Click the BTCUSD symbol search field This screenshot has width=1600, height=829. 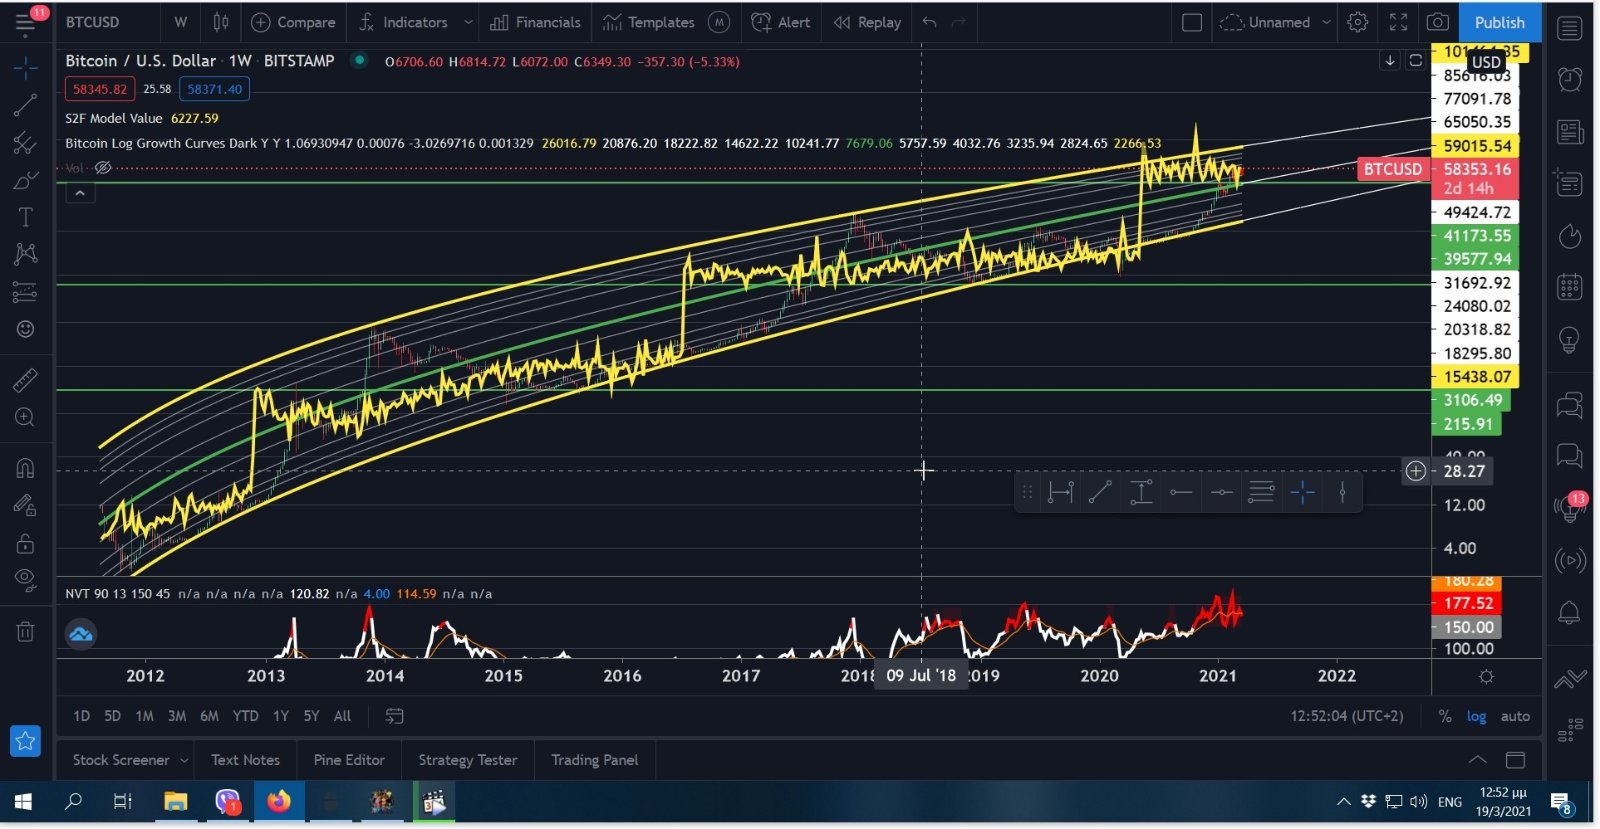coord(93,22)
